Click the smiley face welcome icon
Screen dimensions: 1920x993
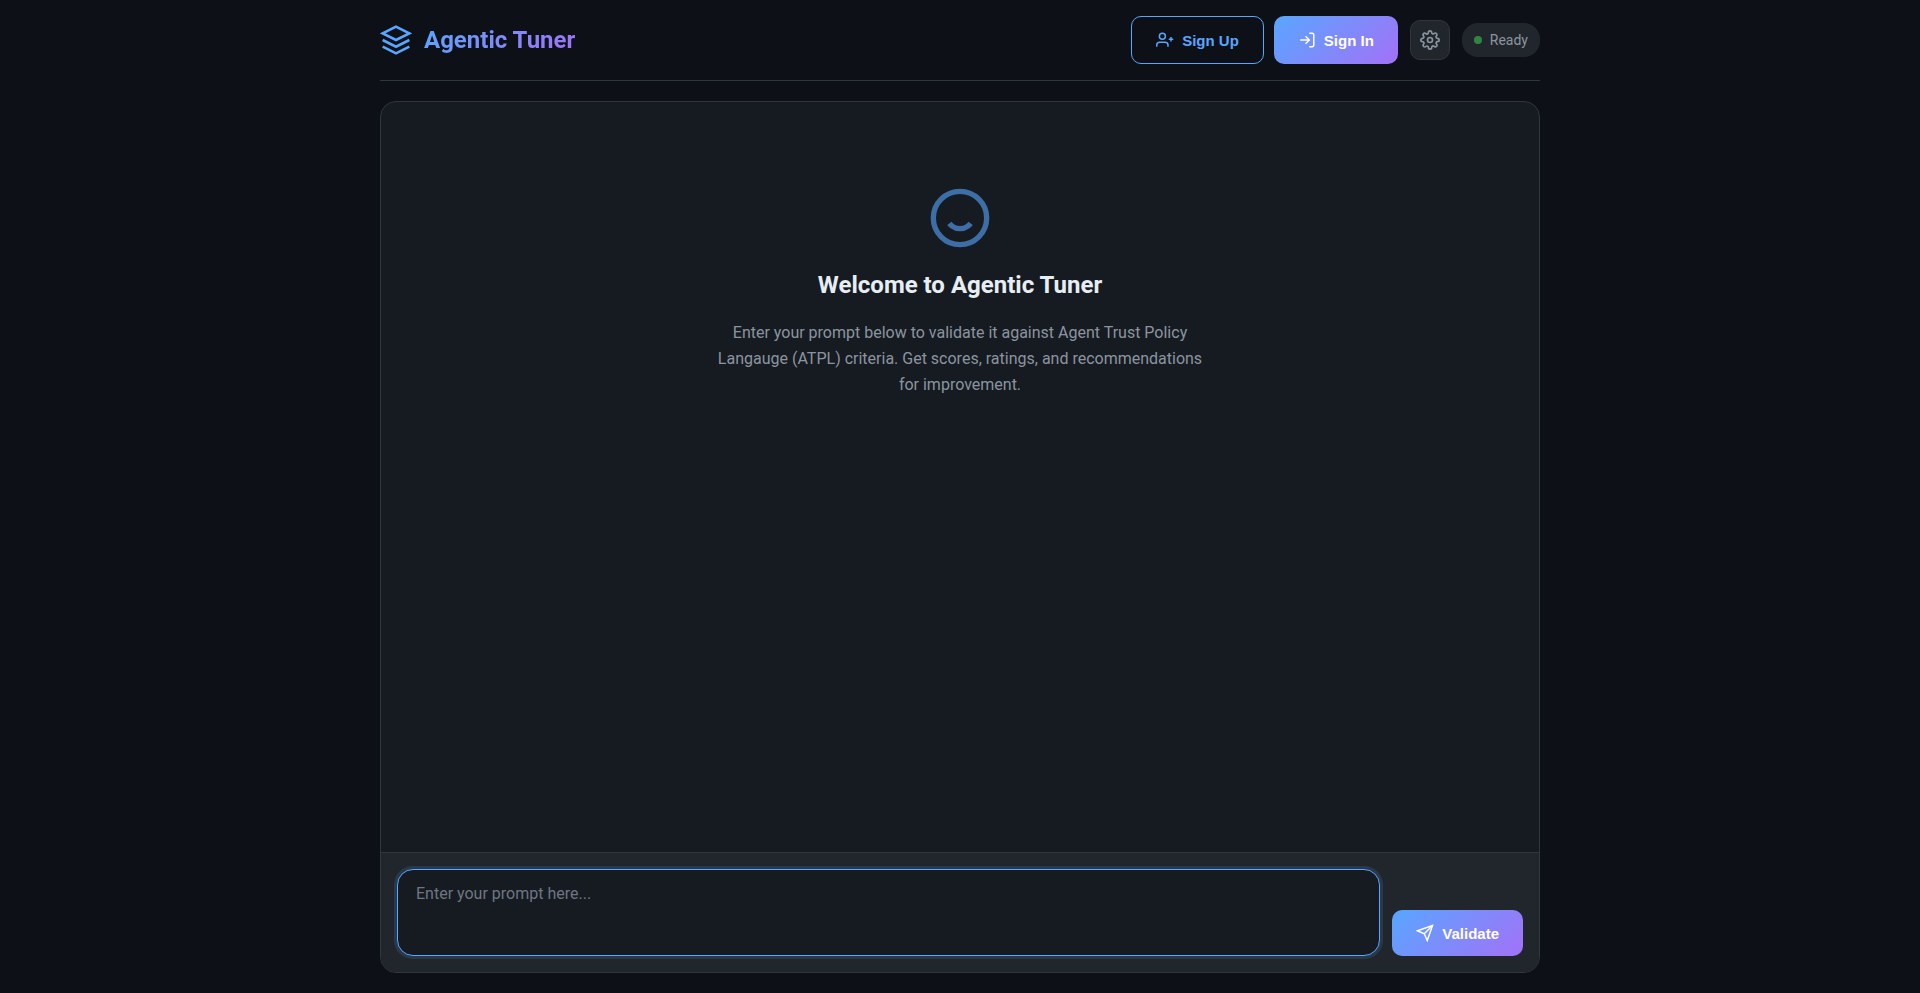point(959,217)
